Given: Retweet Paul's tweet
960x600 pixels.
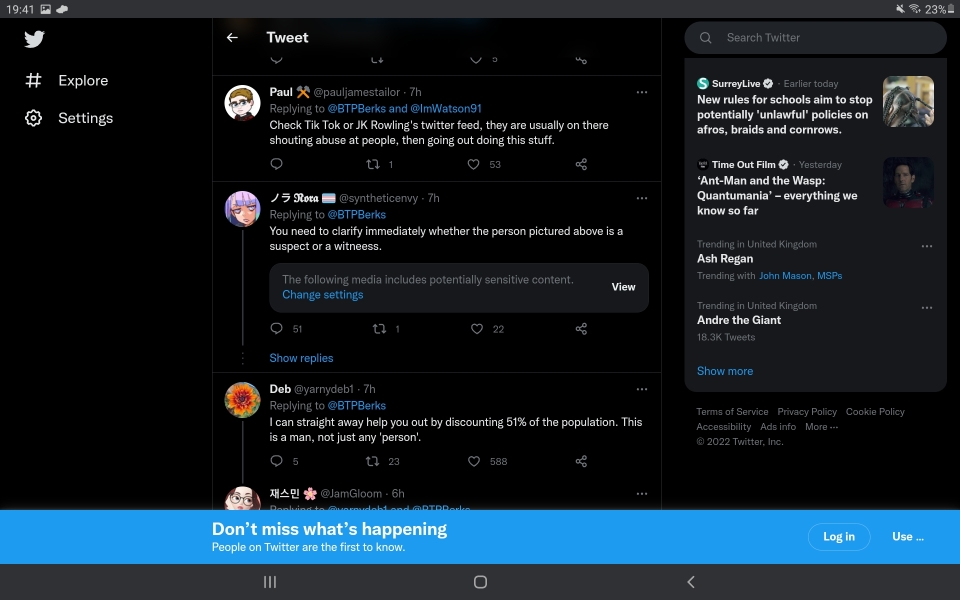Looking at the screenshot, I should click(372, 164).
